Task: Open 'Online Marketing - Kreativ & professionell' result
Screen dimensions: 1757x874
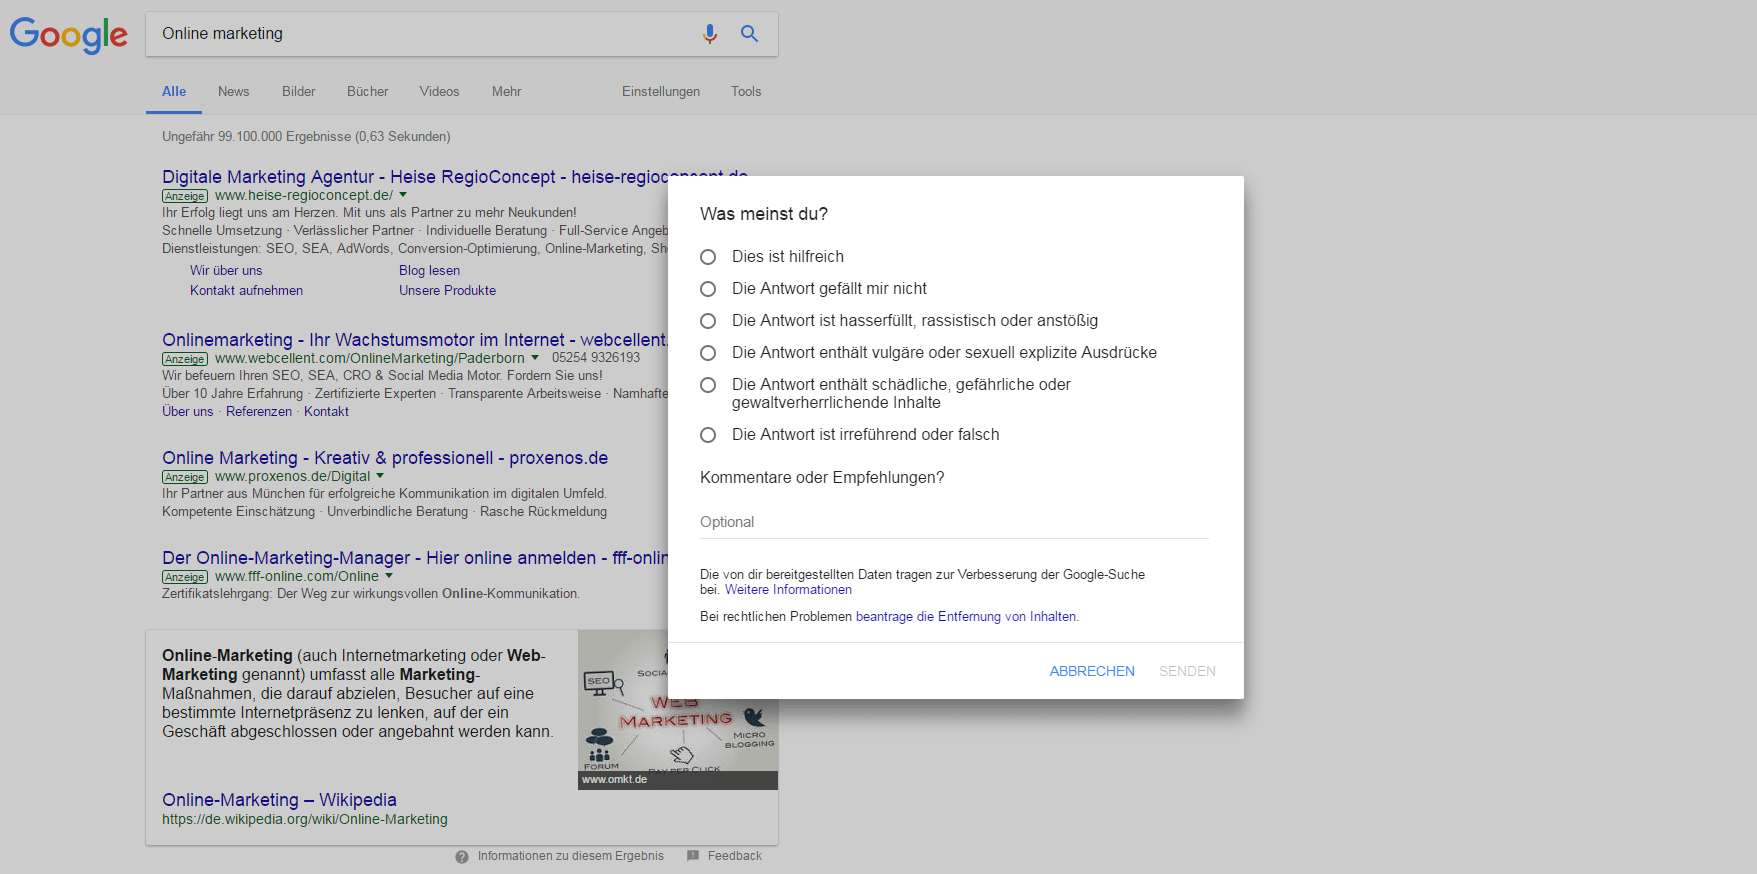Action: (x=385, y=458)
